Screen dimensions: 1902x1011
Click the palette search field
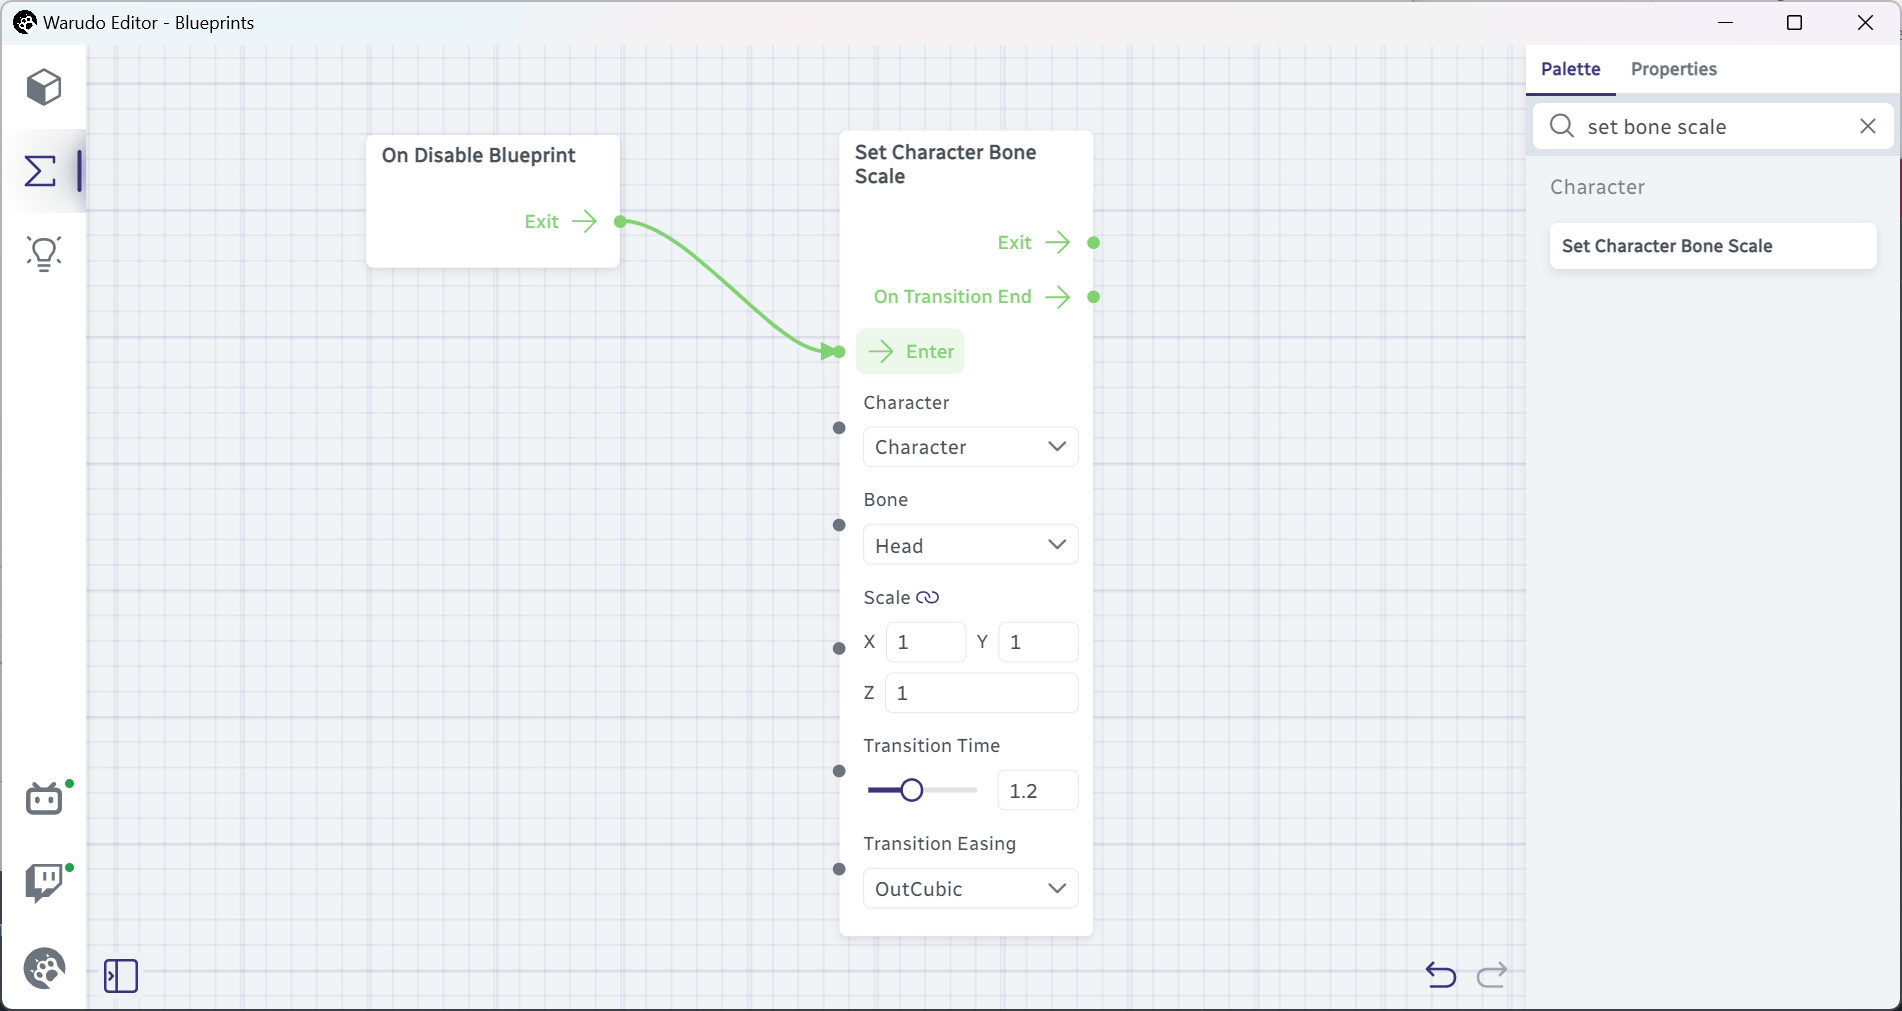[x=1714, y=126]
